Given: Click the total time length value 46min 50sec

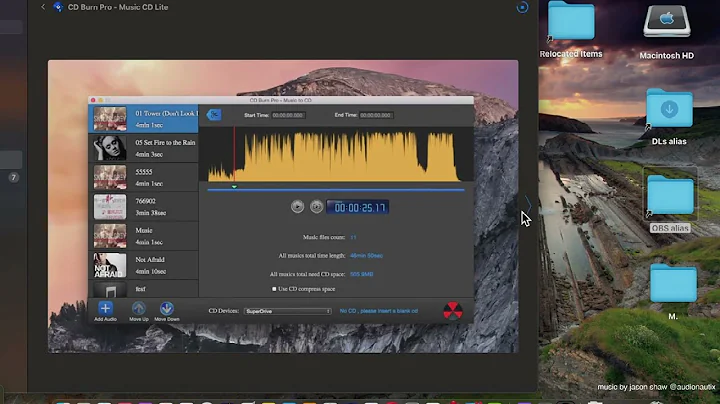Looking at the screenshot, I should point(366,256).
